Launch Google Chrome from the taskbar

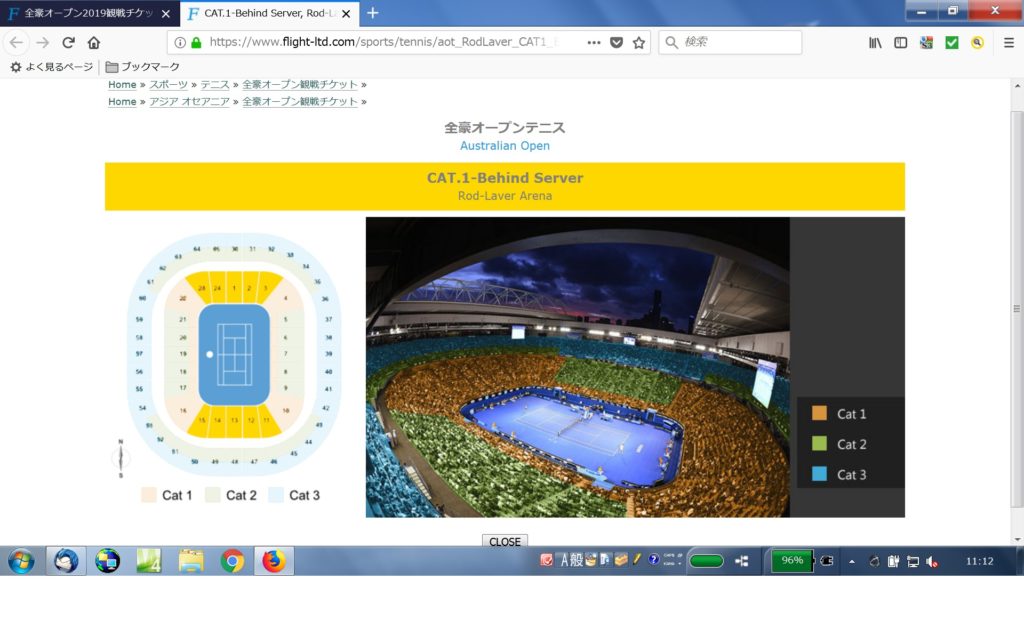pos(232,561)
